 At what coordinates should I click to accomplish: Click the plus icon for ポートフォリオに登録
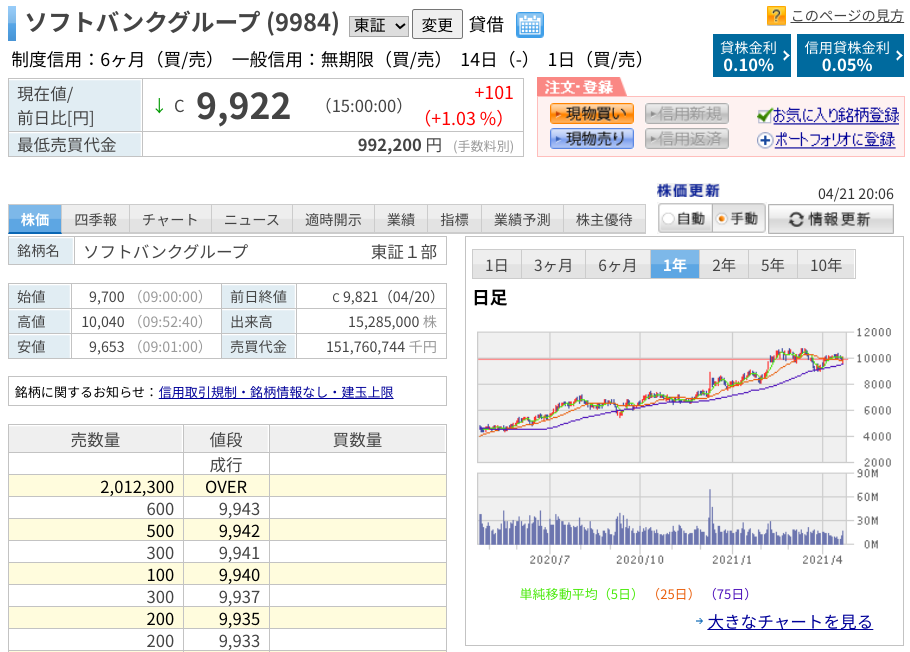pyautogui.click(x=765, y=140)
